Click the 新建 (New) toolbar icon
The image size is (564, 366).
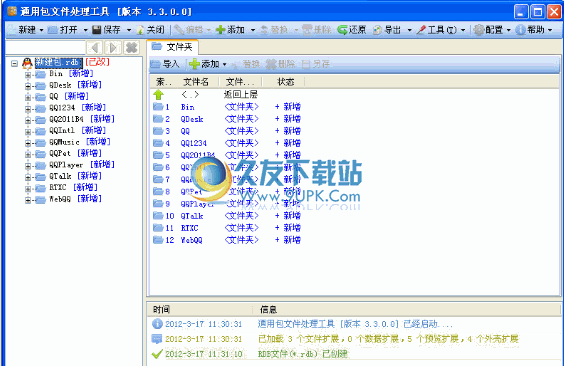click(x=13, y=30)
